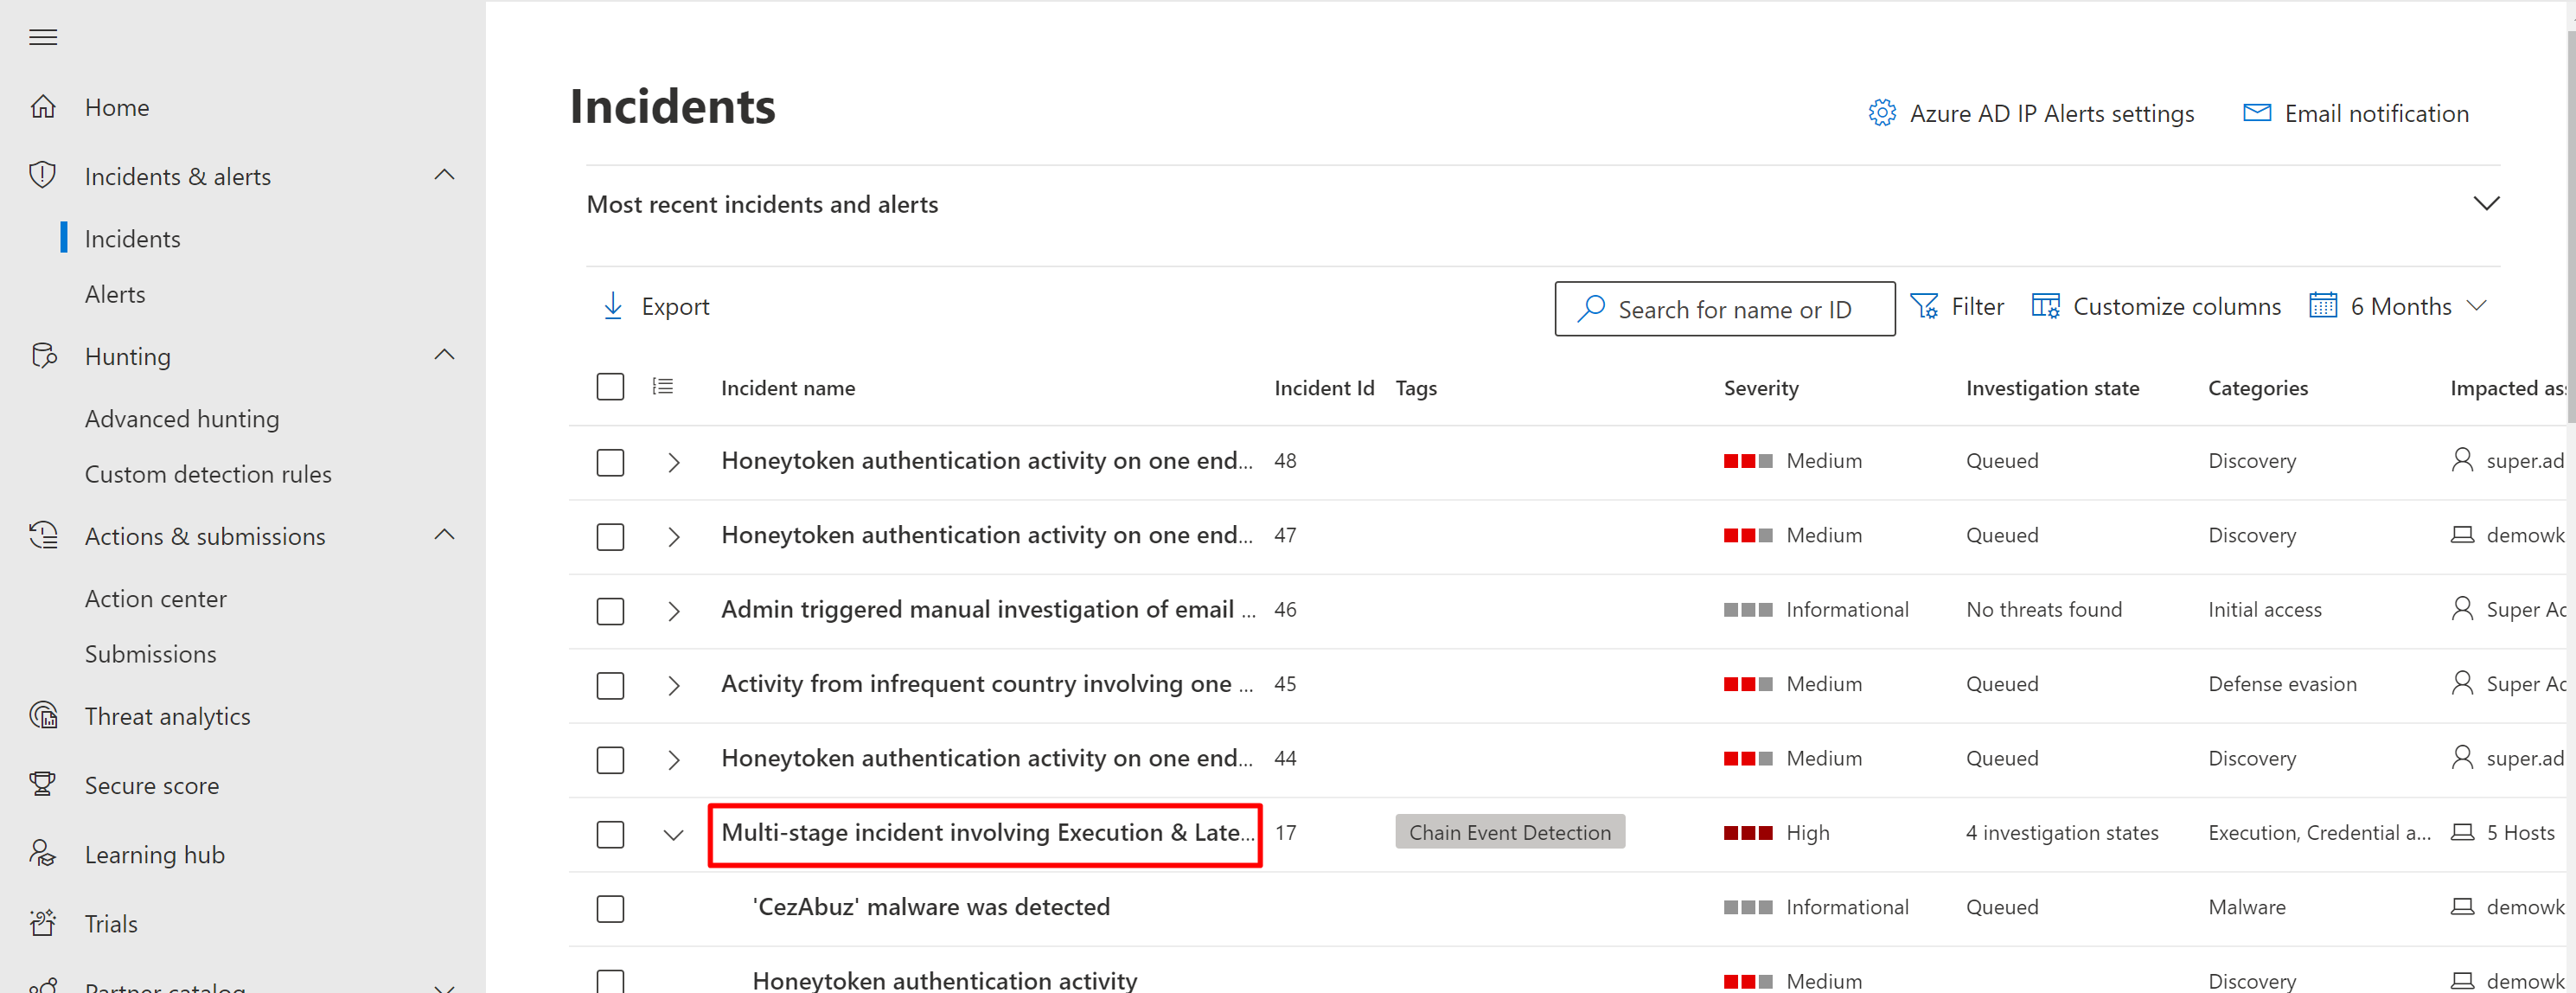The image size is (2576, 993).
Task: Check the box for incident 48
Action: tap(610, 462)
